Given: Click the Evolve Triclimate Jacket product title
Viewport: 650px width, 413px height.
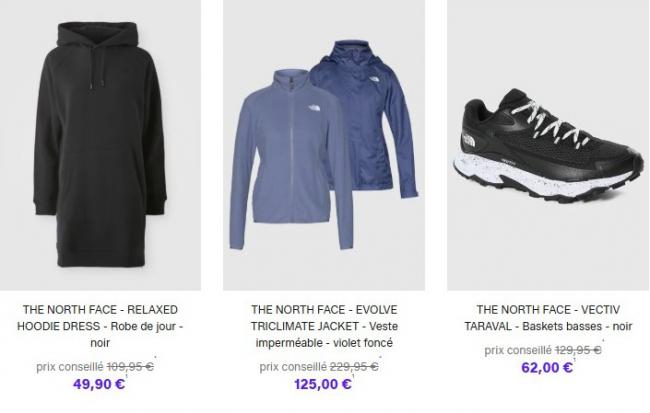Looking at the screenshot, I should (x=324, y=326).
